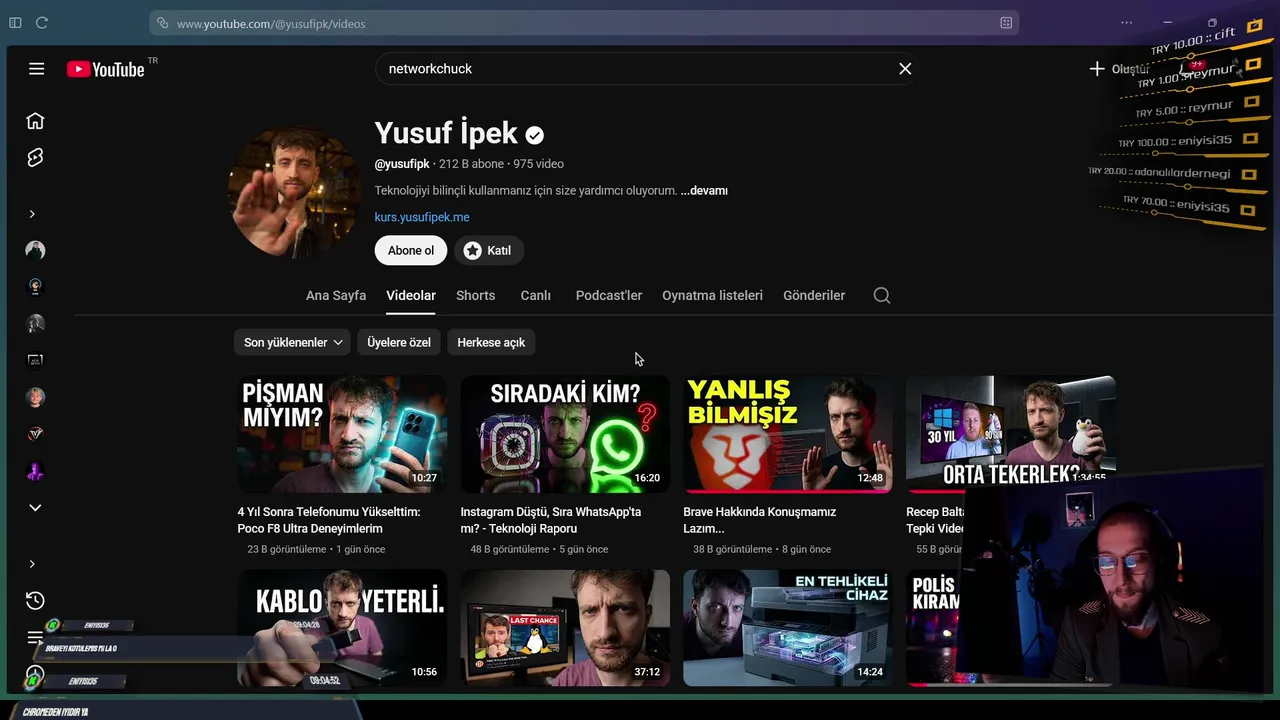The height and width of the screenshot is (720, 1280).
Task: Open the third subscription channel avatar
Action: 35,324
